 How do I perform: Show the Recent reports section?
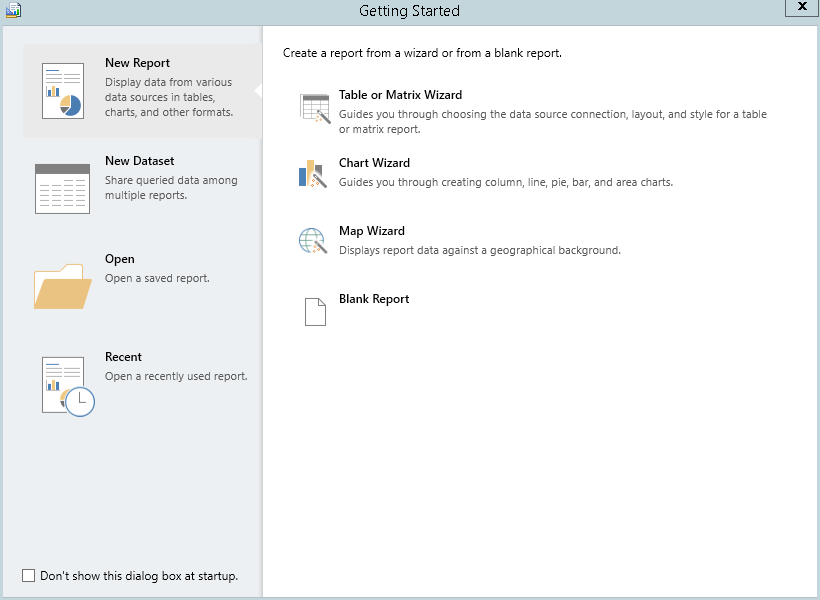pyautogui.click(x=123, y=357)
